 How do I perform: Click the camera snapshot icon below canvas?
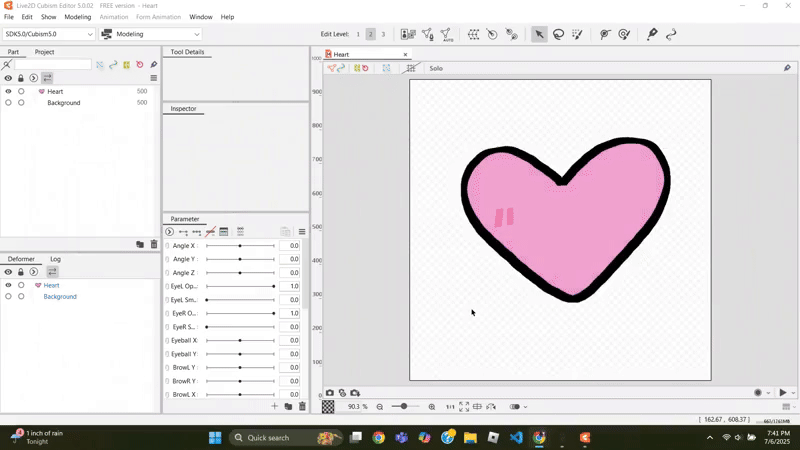pos(330,393)
